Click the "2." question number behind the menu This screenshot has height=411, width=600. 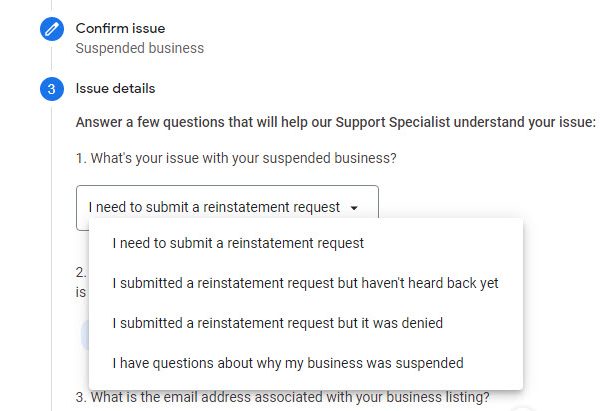tap(81, 272)
